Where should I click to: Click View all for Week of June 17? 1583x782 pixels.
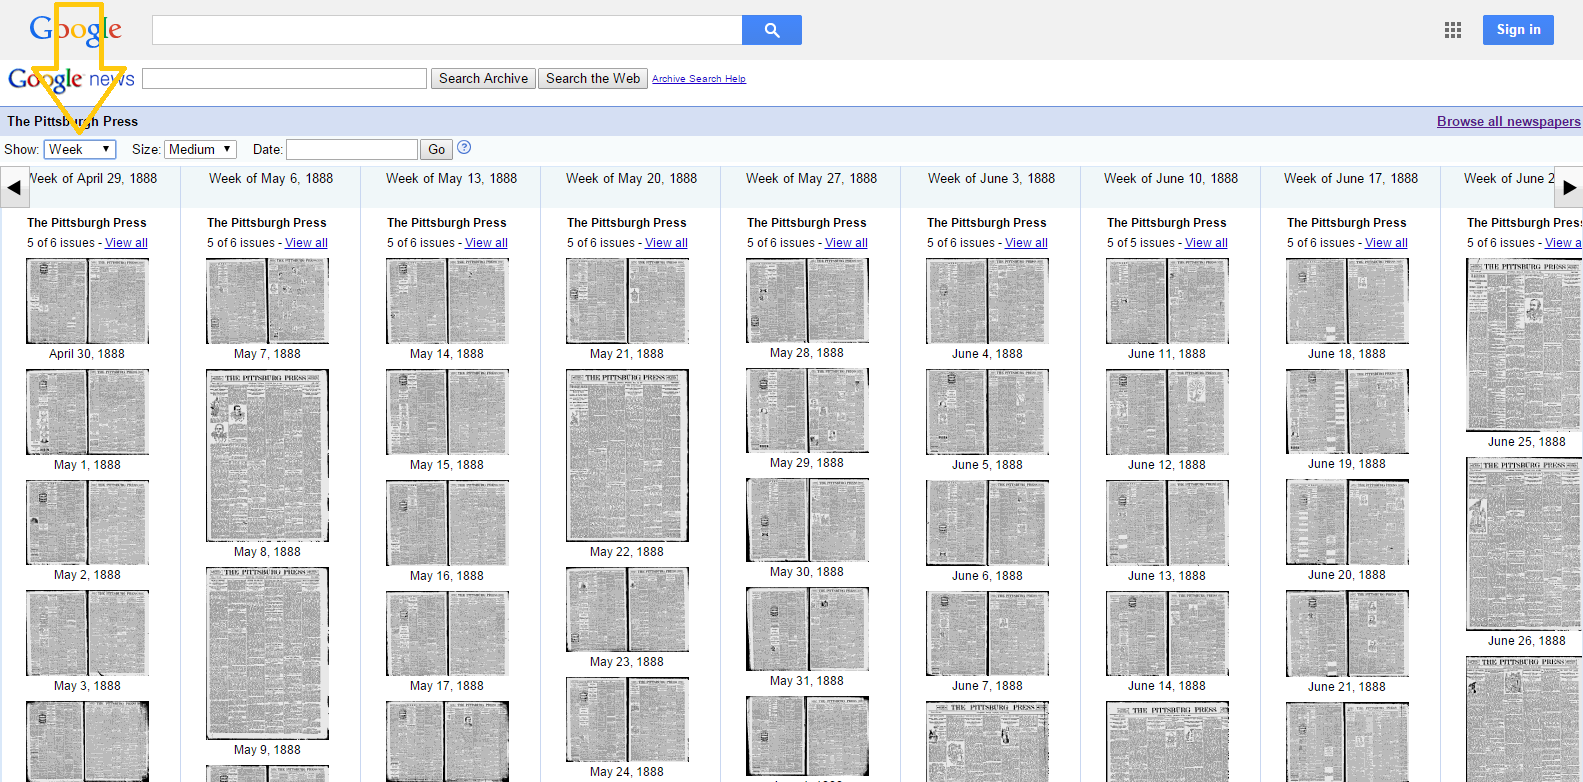[x=1387, y=243]
